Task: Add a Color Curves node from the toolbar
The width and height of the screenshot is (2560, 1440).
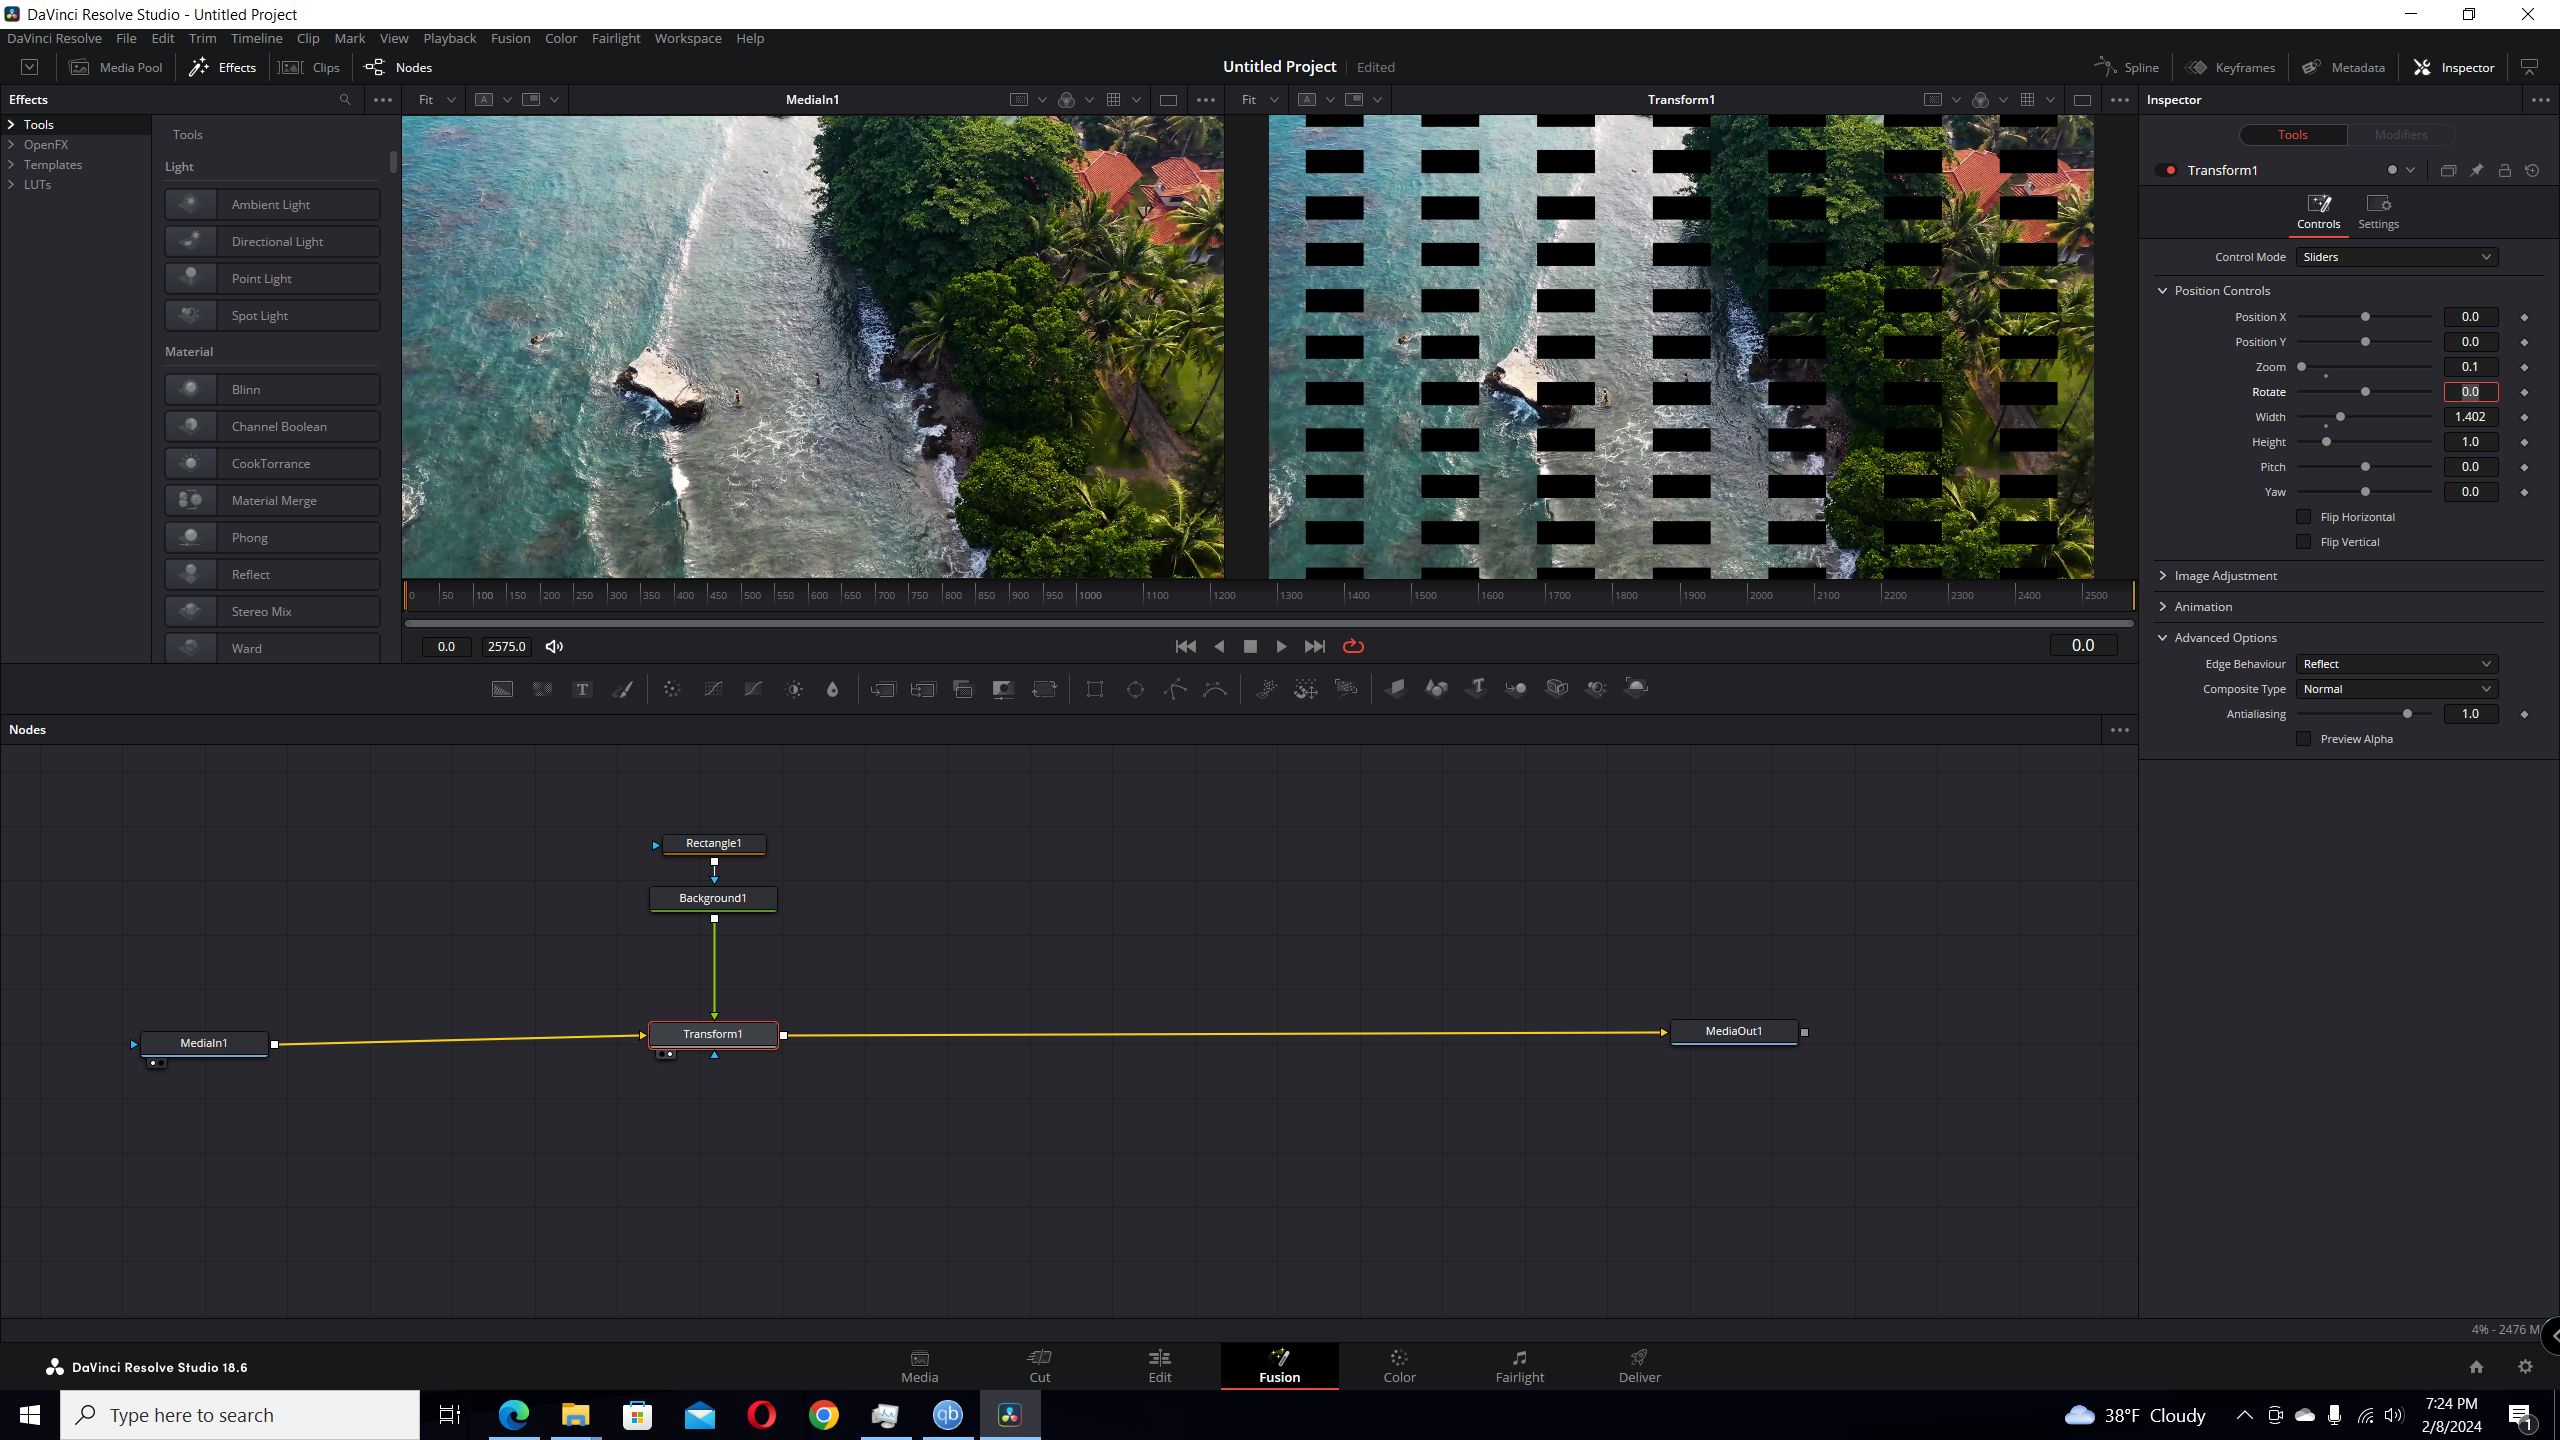Action: [713, 689]
